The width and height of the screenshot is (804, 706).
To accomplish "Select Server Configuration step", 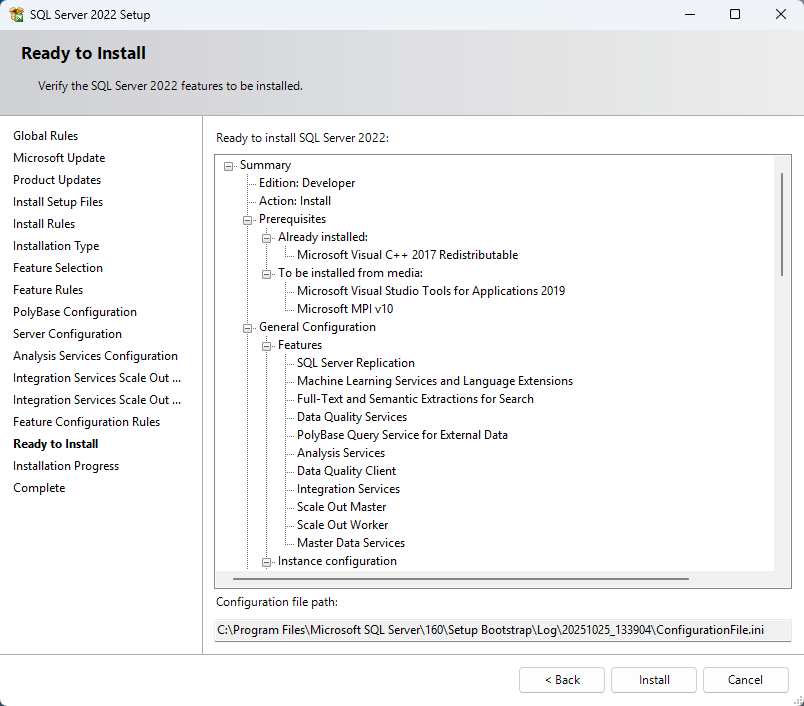I will pyautogui.click(x=67, y=334).
